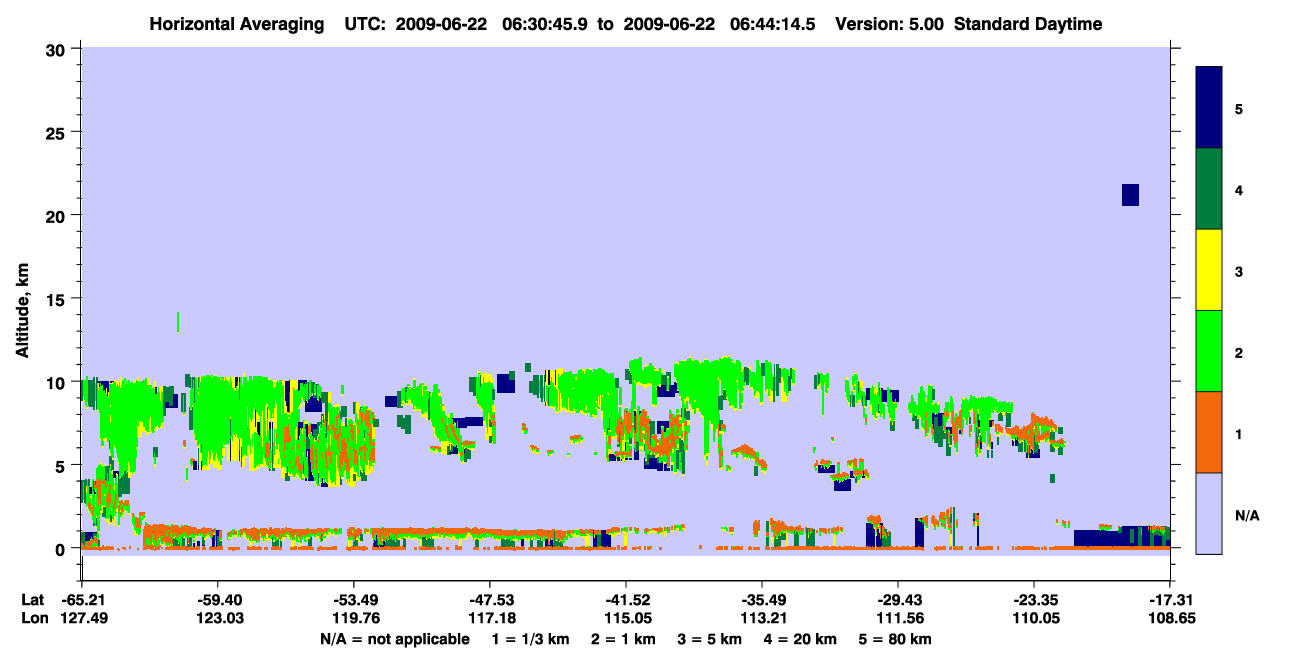
Task: Click the yellow level 3 swatch
Action: click(x=1209, y=270)
